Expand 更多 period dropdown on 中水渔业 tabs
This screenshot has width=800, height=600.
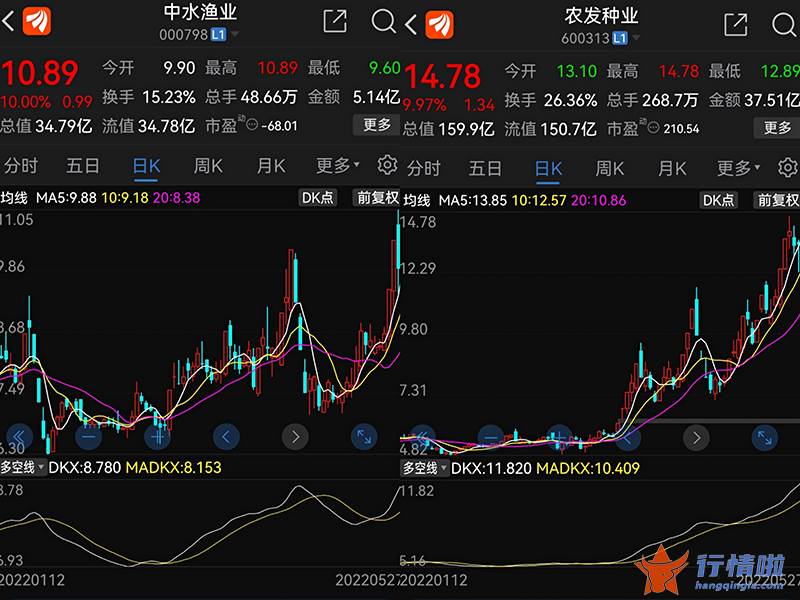click(338, 165)
